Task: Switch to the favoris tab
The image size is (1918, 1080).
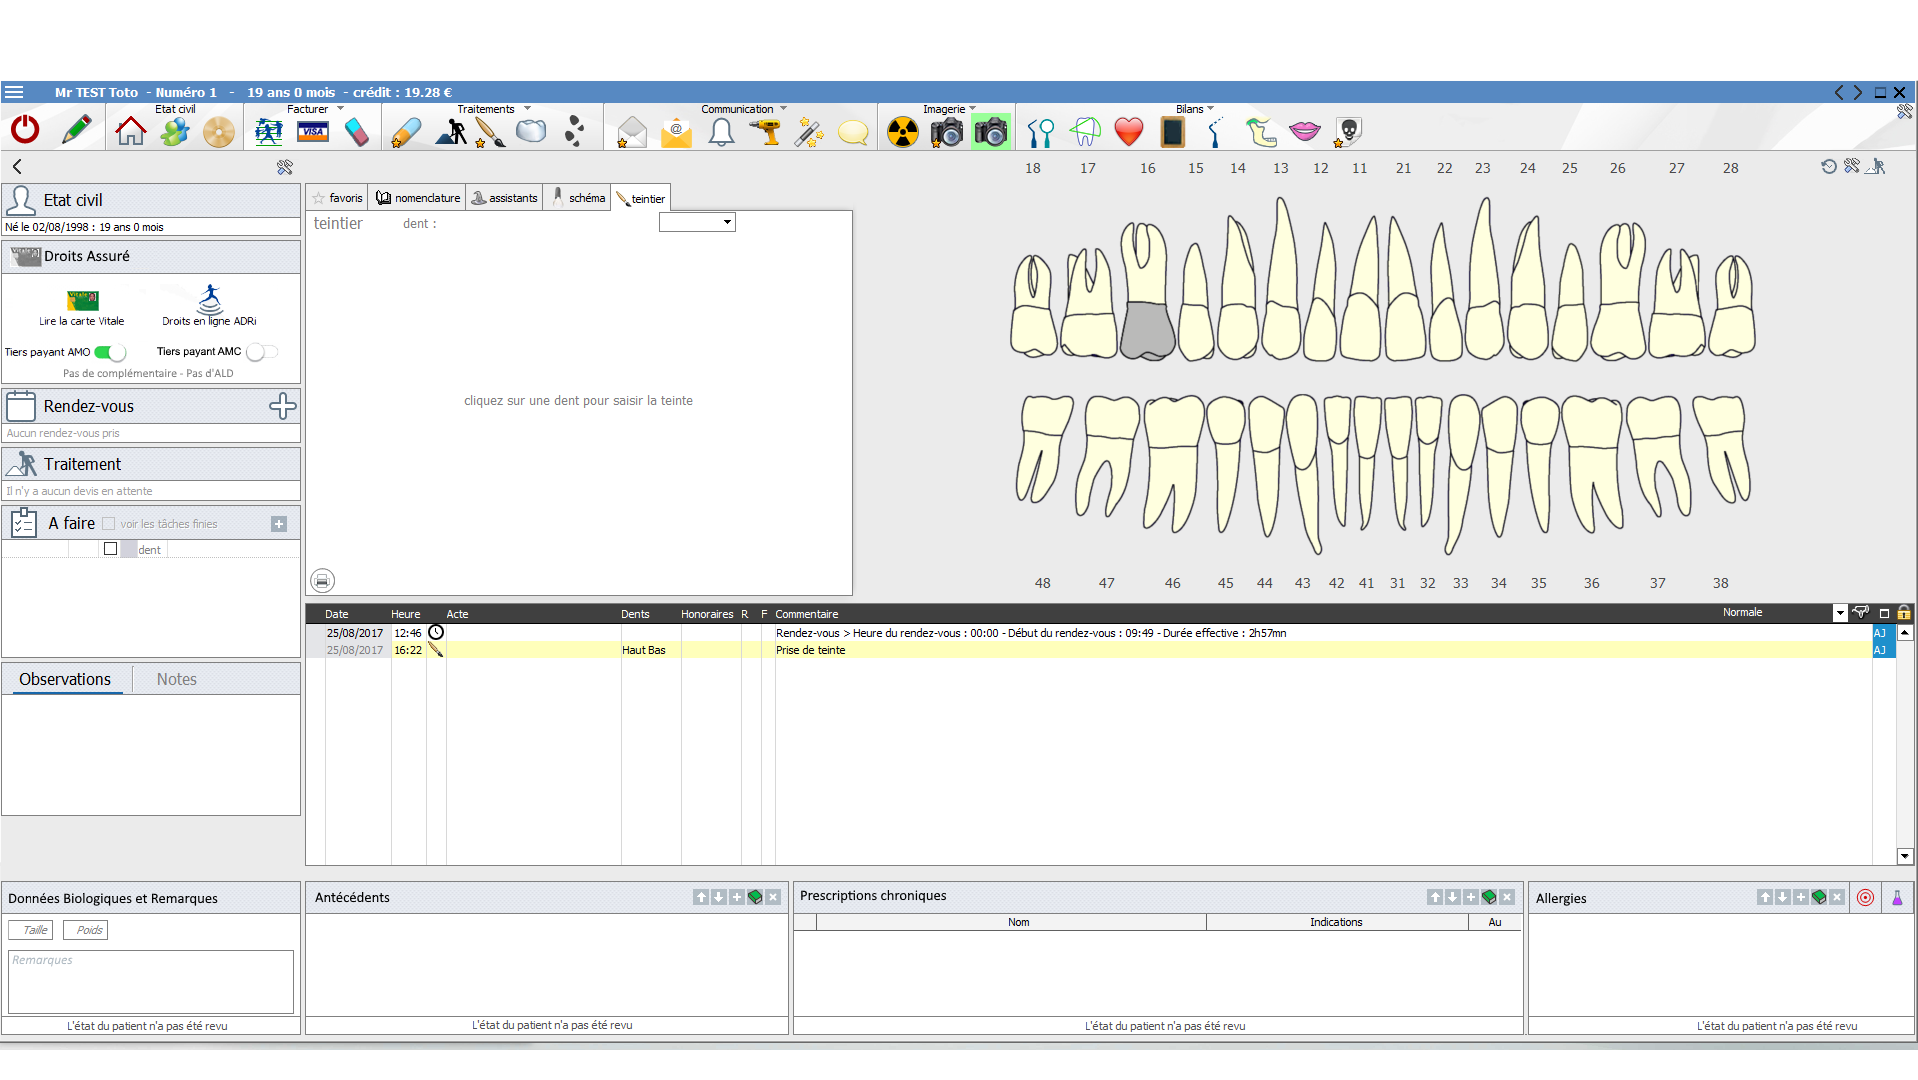Action: pos(337,198)
